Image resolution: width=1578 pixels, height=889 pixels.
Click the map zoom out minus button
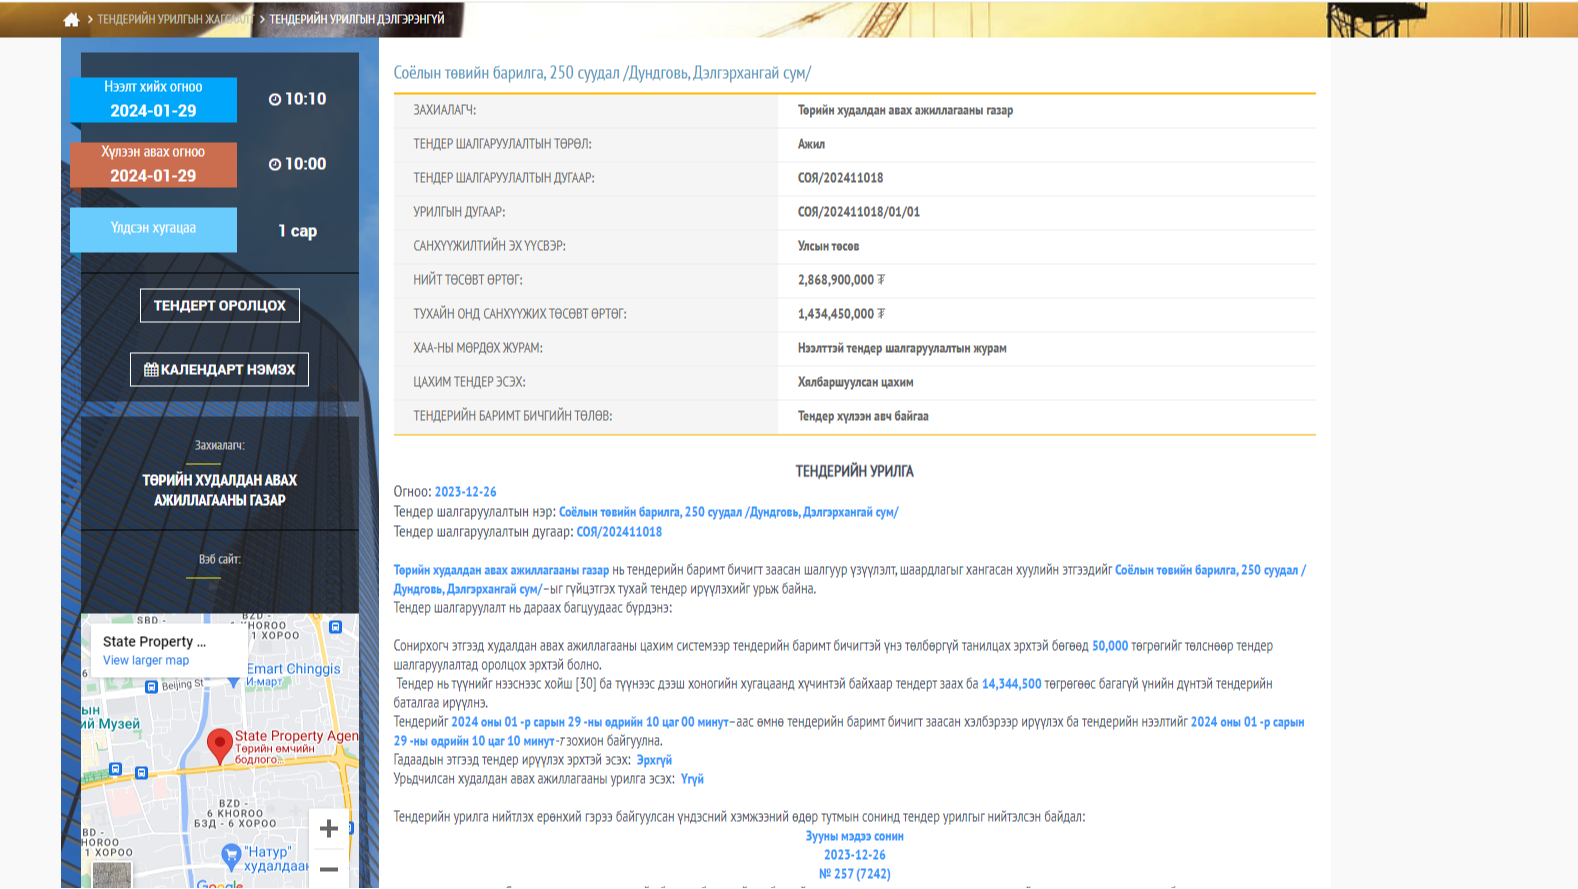point(328,869)
